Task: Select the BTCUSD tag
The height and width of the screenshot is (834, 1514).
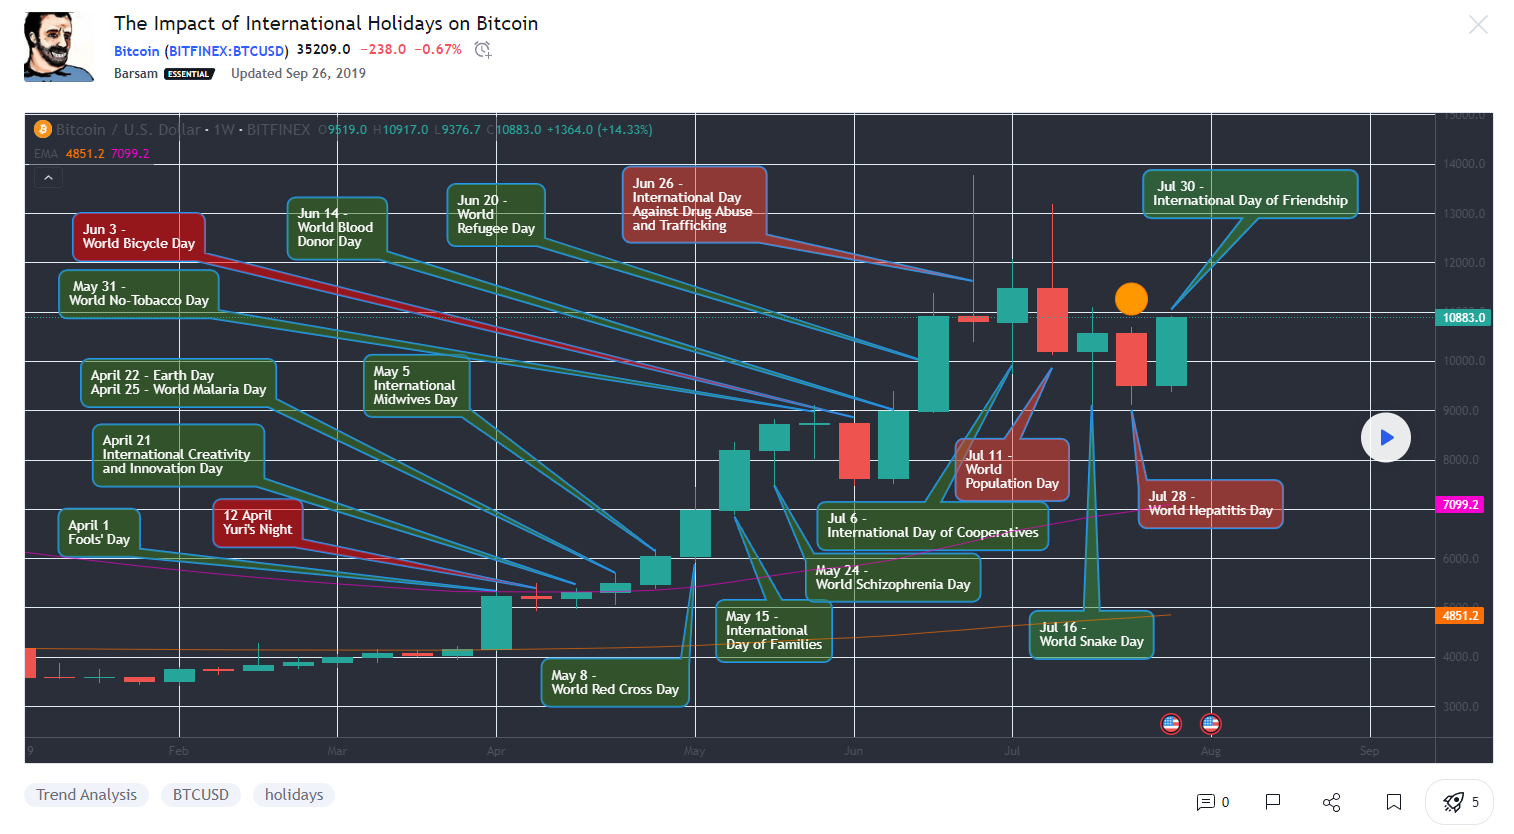Action: [200, 795]
